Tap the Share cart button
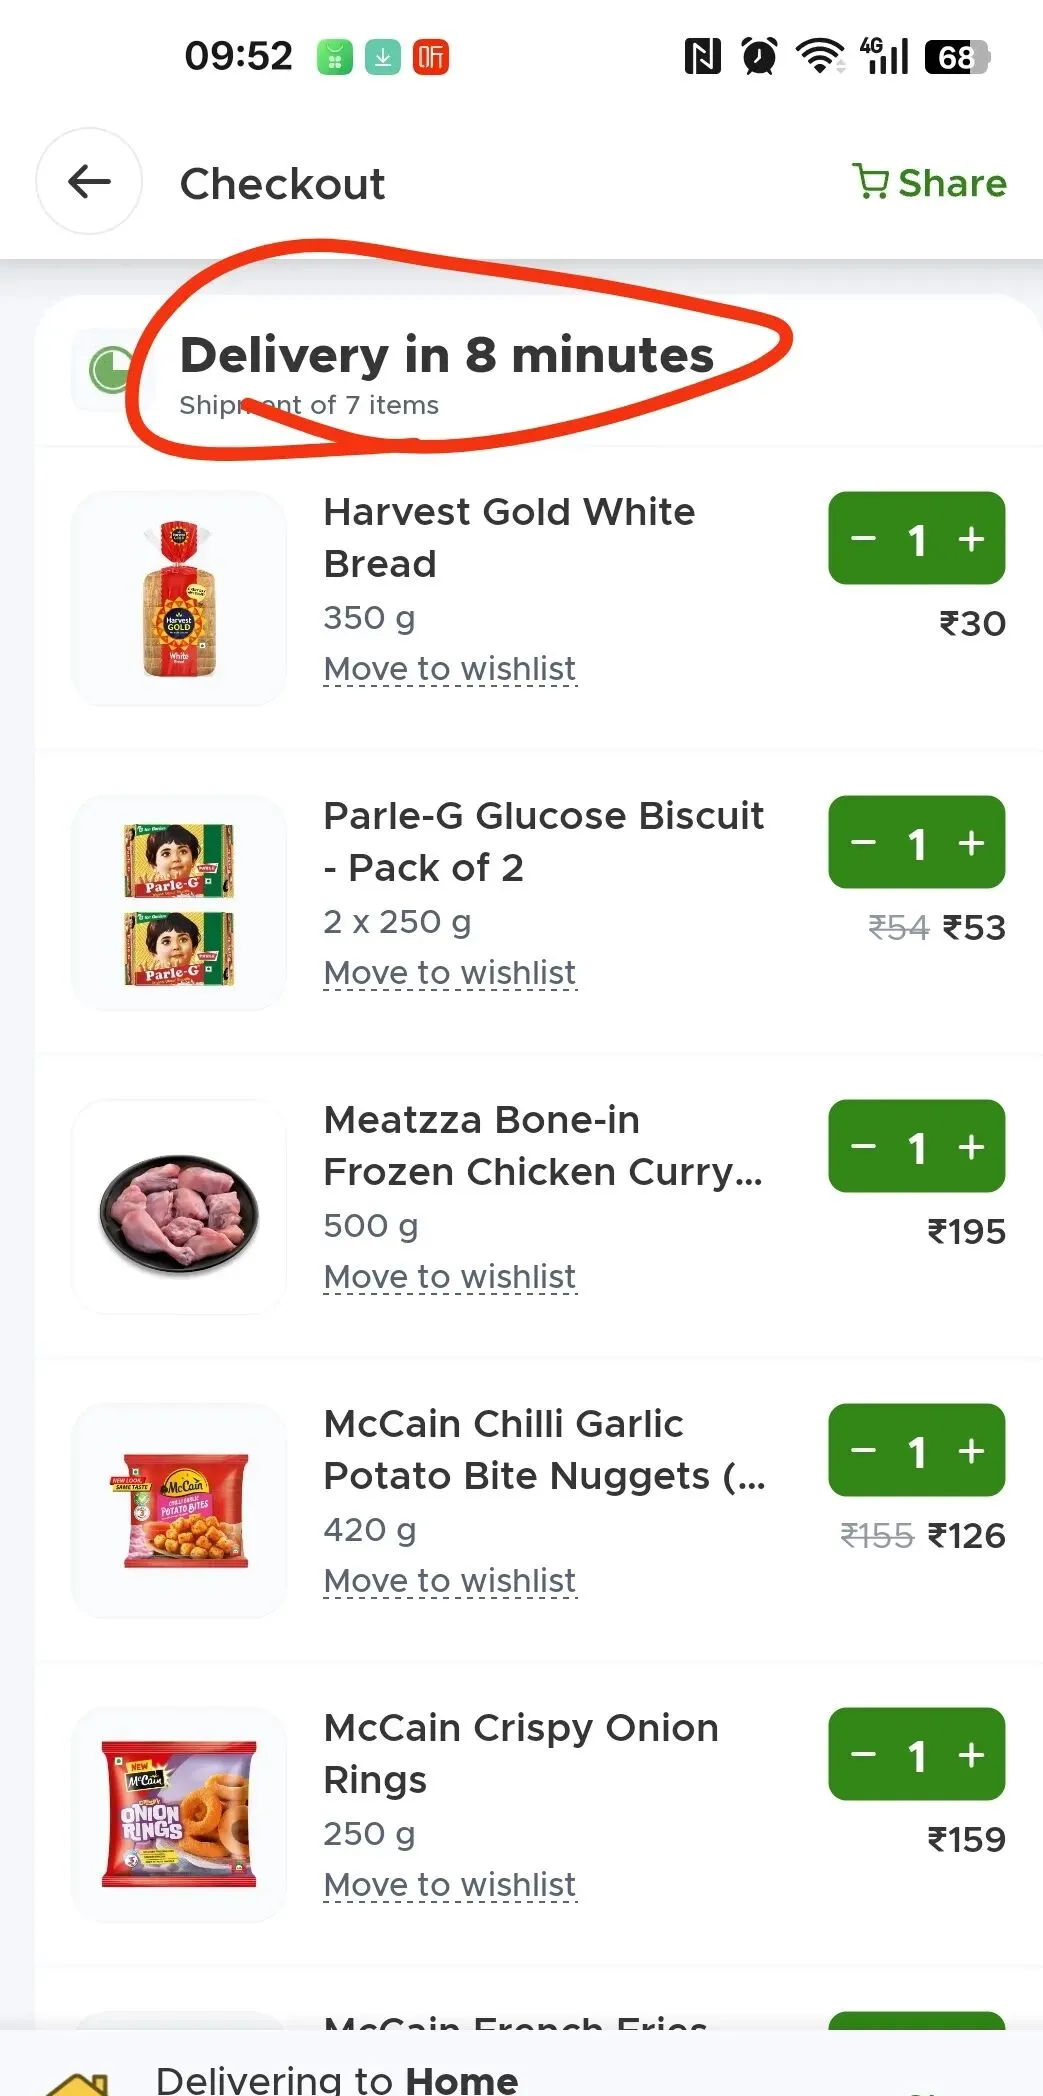The width and height of the screenshot is (1043, 2096). [x=929, y=183]
